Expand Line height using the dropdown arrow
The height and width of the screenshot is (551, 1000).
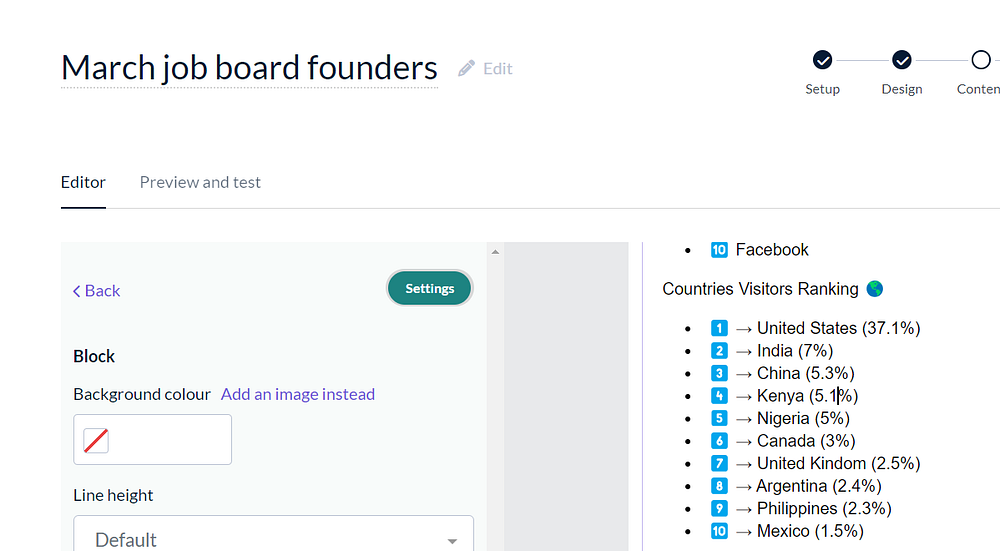pyautogui.click(x=452, y=540)
